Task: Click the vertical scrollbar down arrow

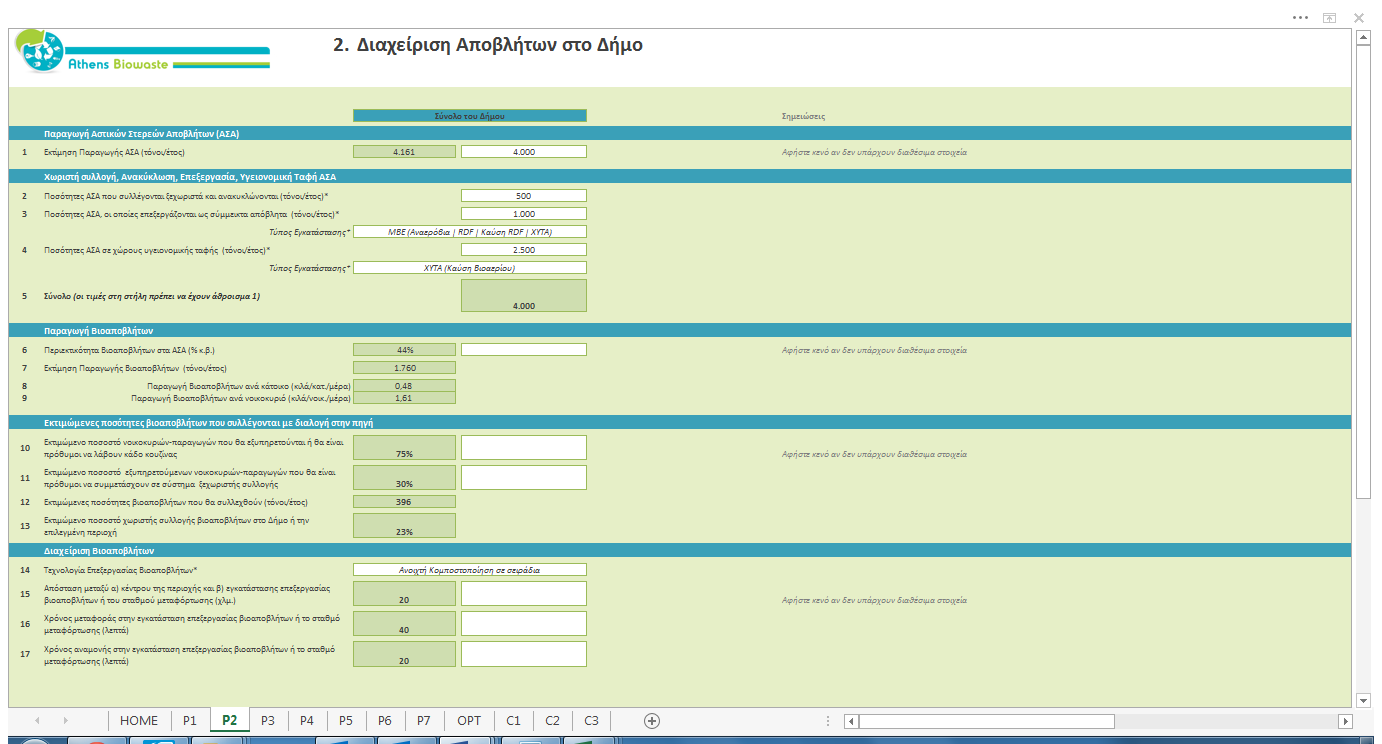Action: coord(1363,700)
